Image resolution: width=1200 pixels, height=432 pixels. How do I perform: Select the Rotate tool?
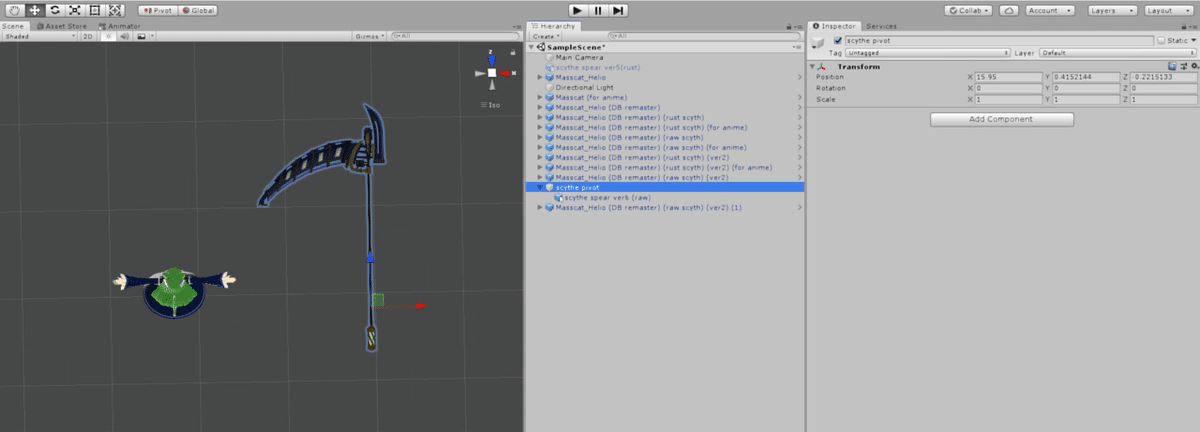point(54,10)
